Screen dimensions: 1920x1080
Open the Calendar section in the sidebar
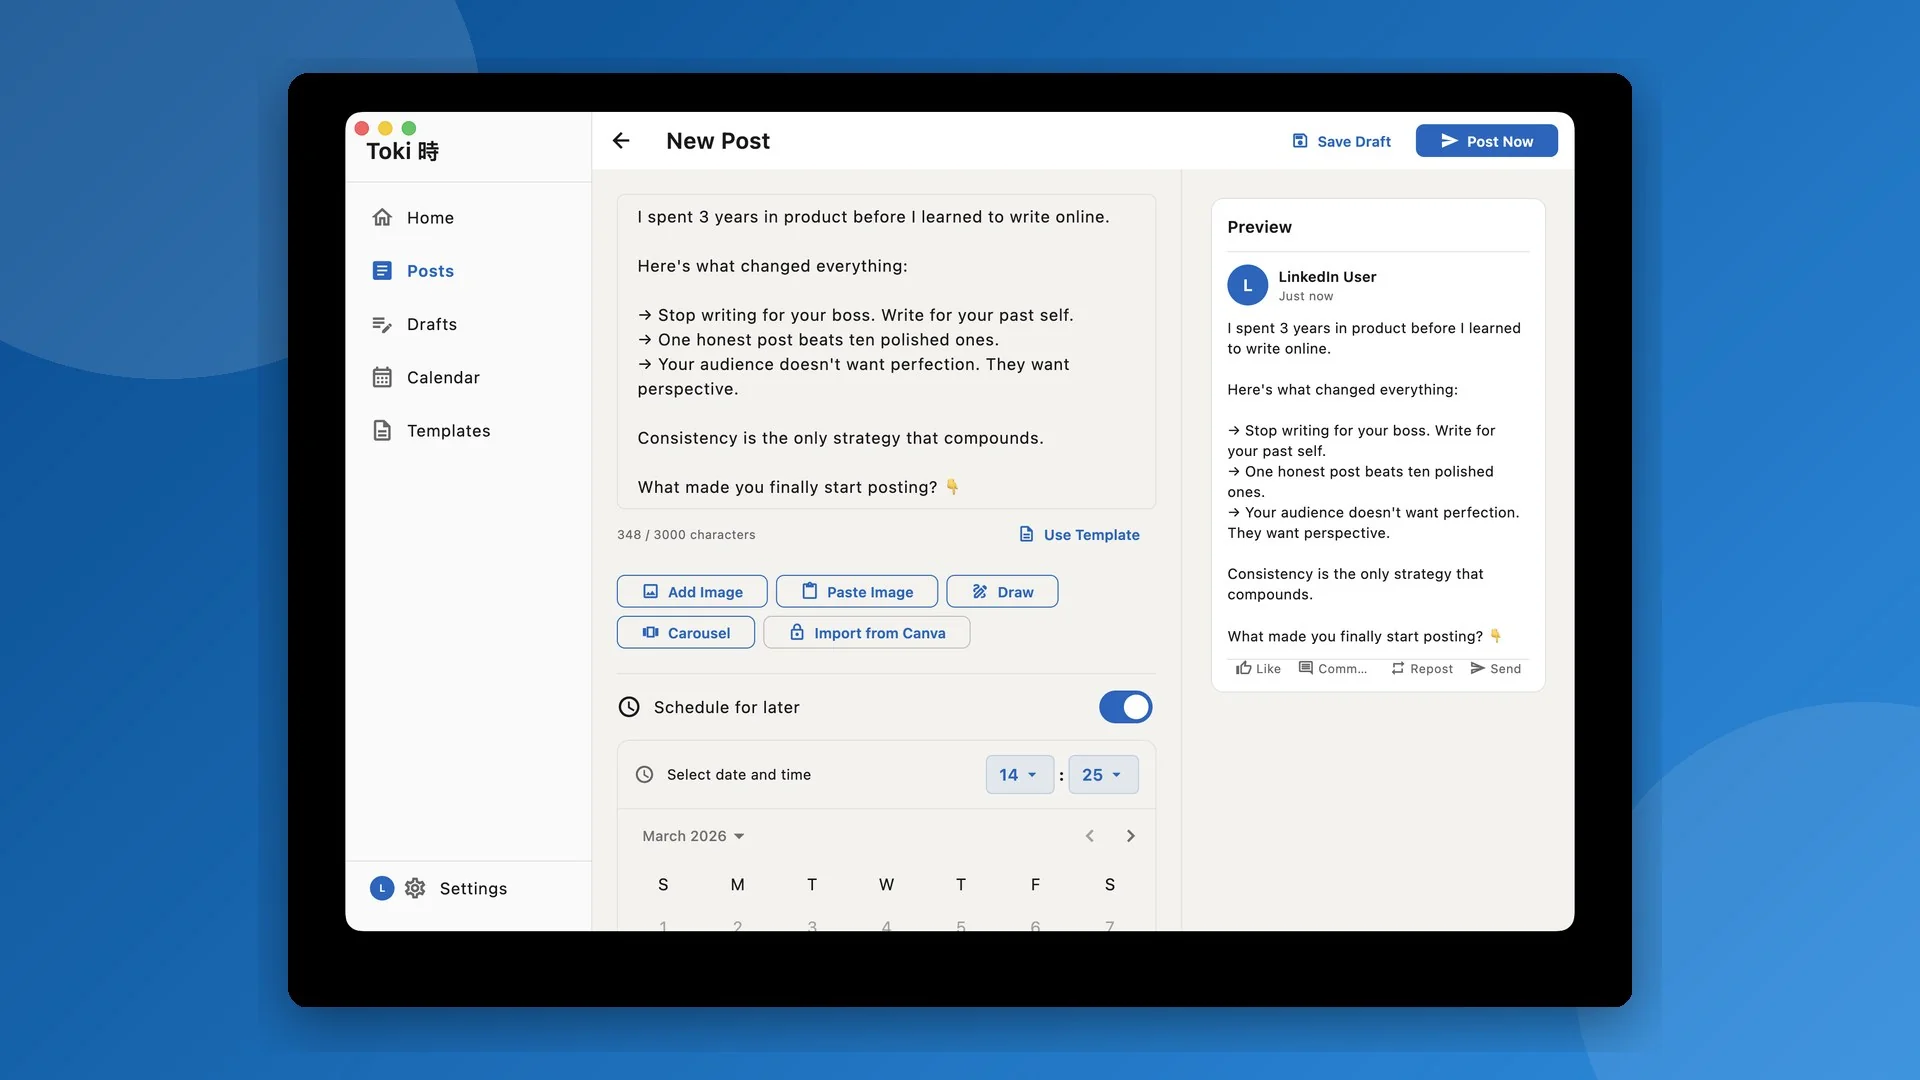coord(443,377)
